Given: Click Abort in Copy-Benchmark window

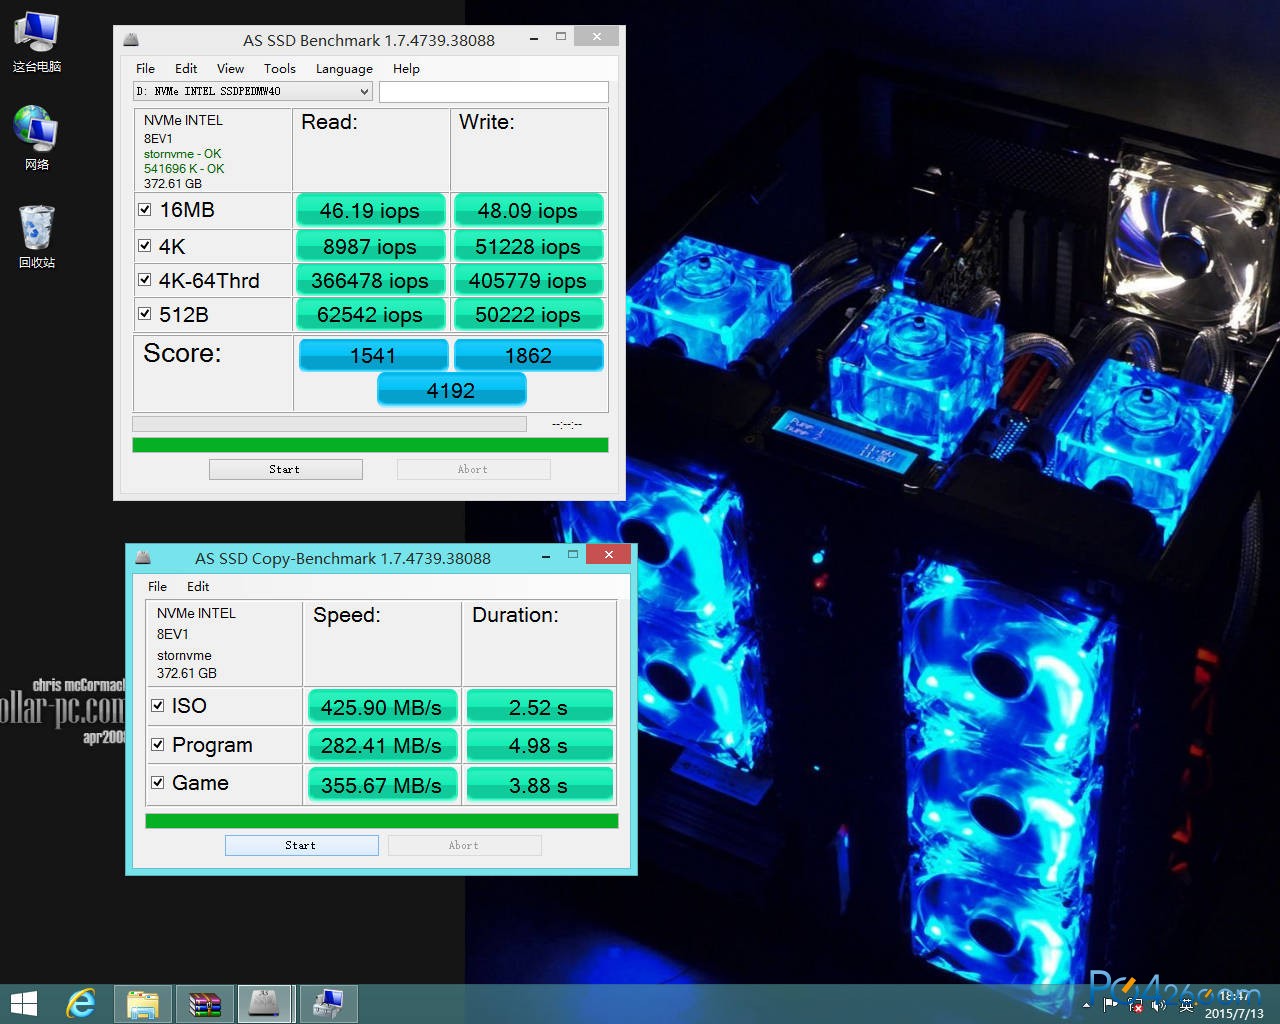Looking at the screenshot, I should point(464,845).
